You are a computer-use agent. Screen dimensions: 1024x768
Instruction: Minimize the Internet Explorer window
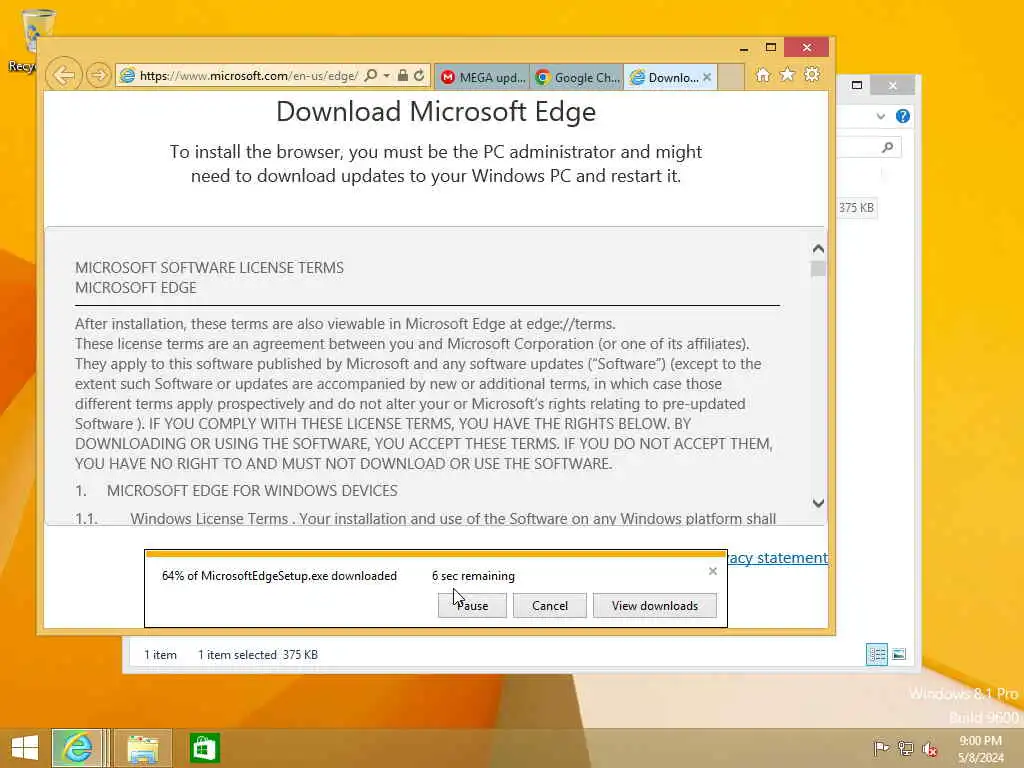coord(744,48)
